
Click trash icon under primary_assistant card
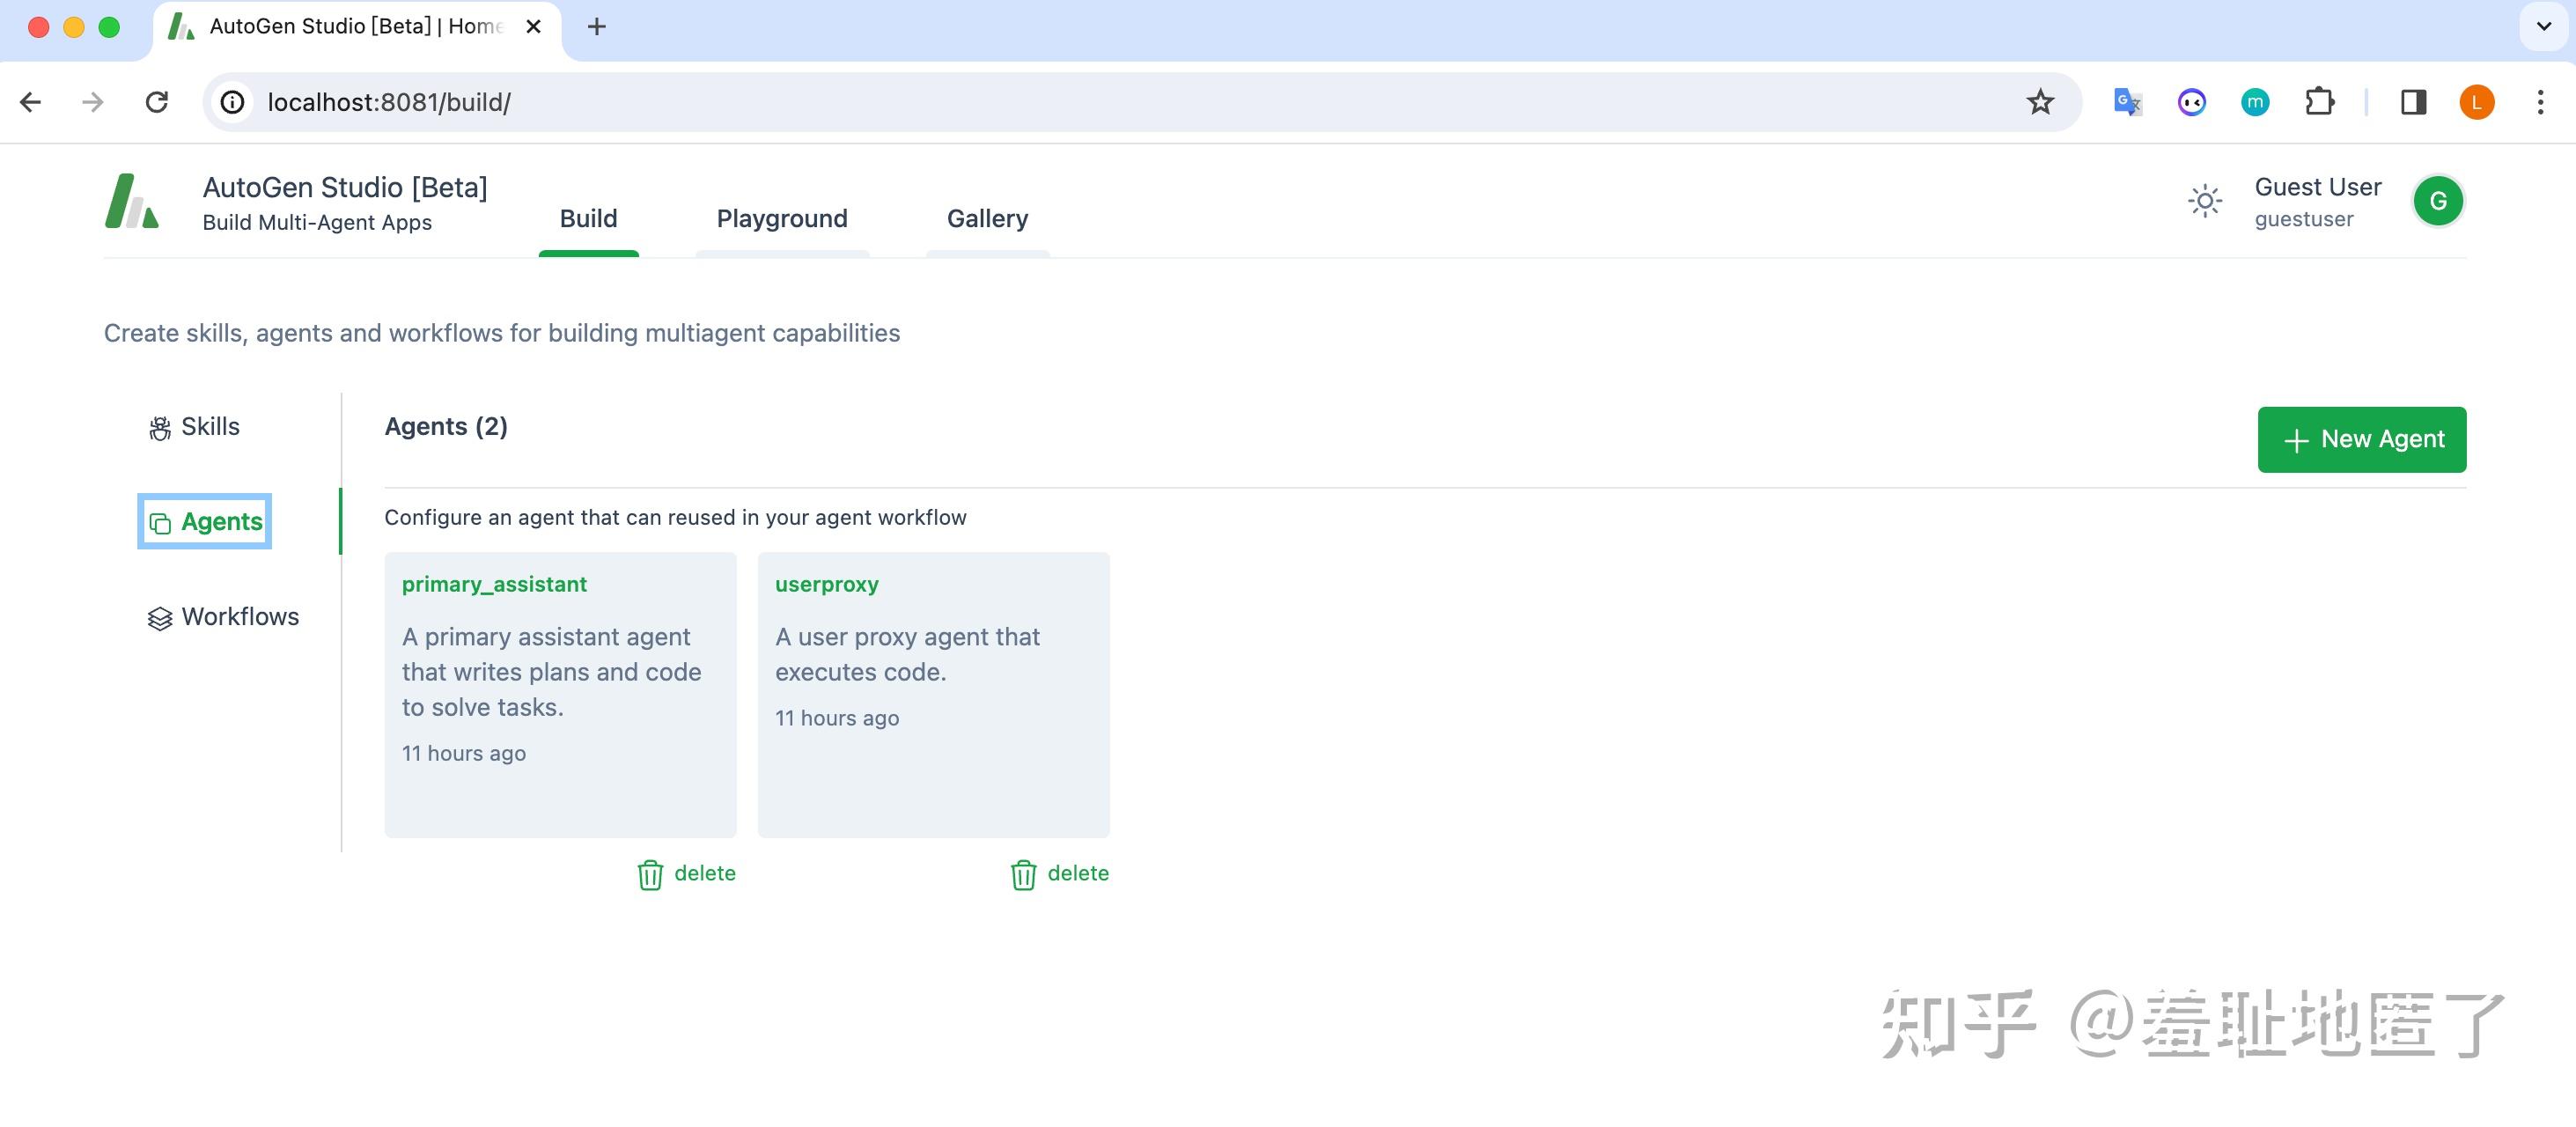click(x=650, y=875)
